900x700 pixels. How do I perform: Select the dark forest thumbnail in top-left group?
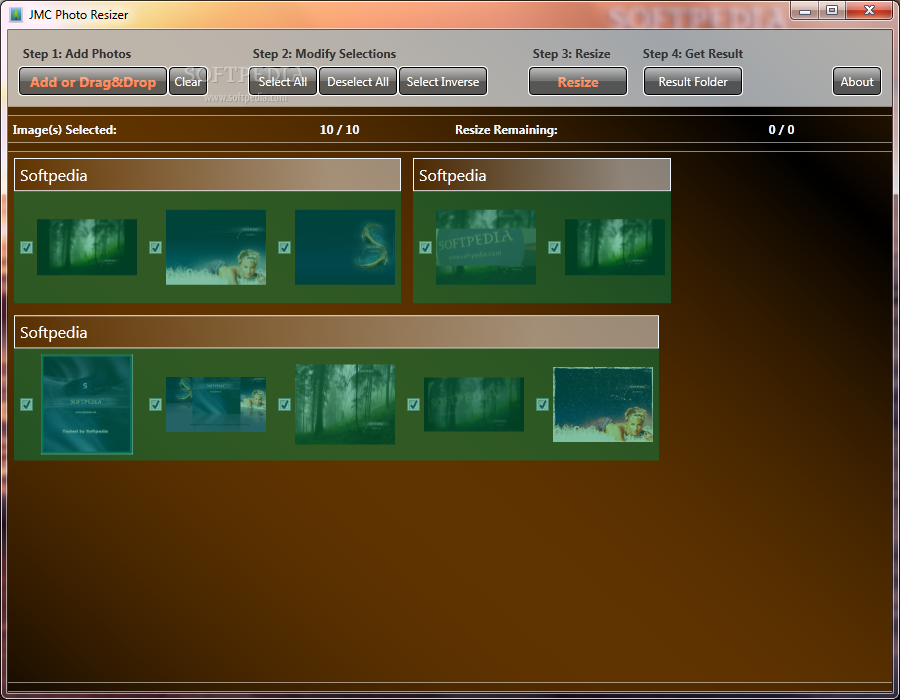click(x=87, y=247)
